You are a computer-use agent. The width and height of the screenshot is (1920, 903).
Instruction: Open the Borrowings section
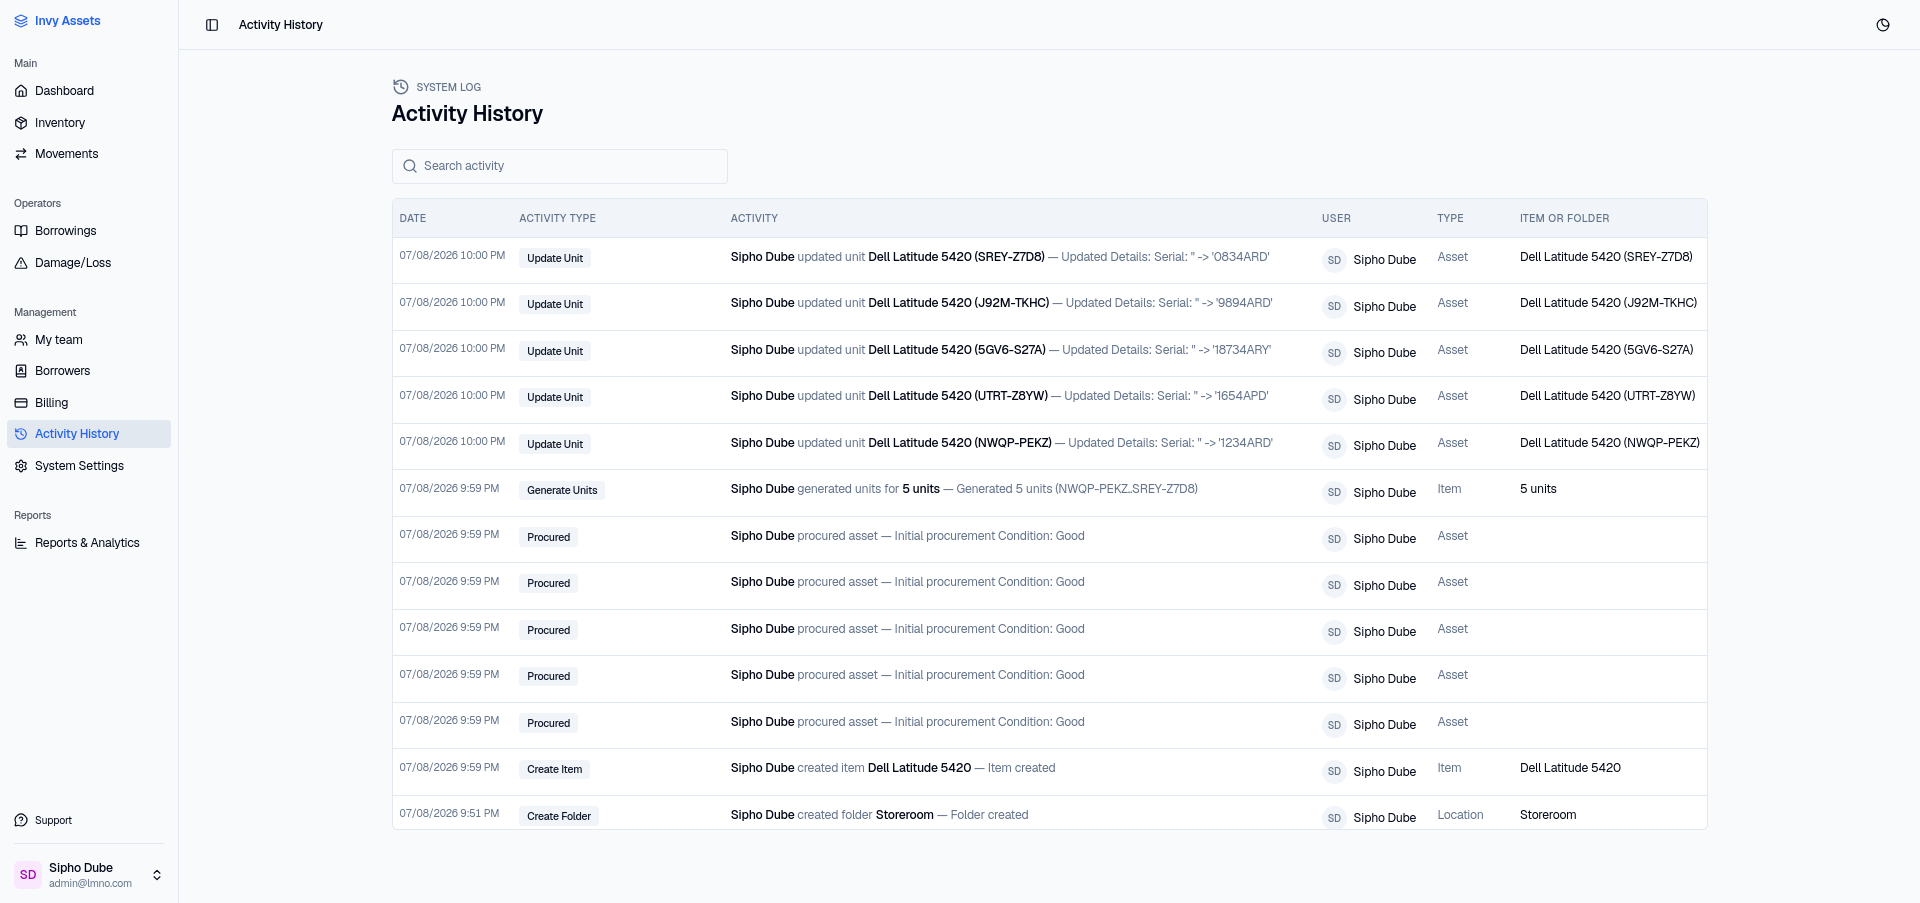[89, 231]
